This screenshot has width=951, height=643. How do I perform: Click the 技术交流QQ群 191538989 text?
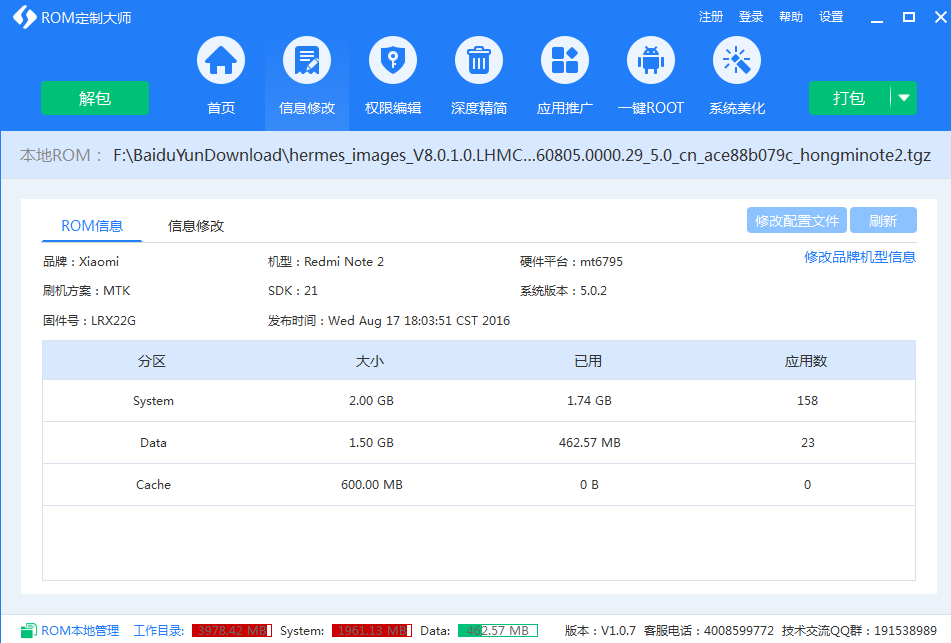[x=859, y=631]
